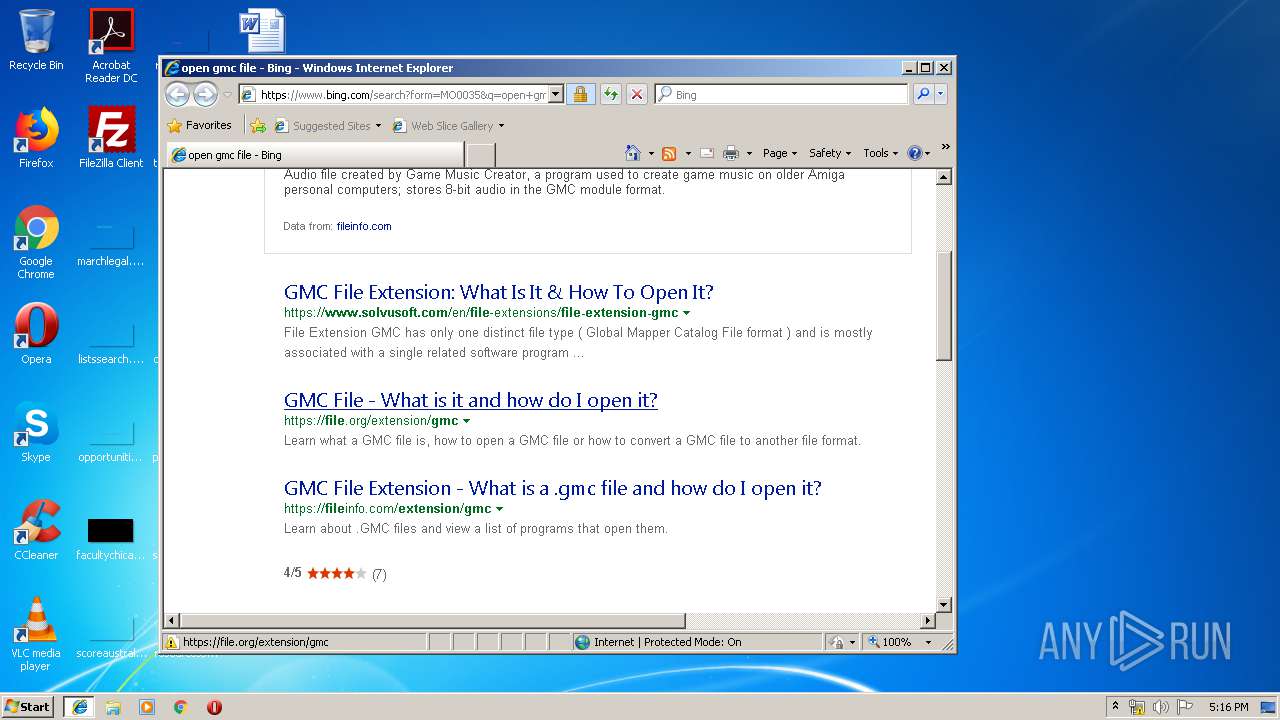Click Add to Favorites Bar icon
Image resolution: width=1280 pixels, height=720 pixels.
258,126
